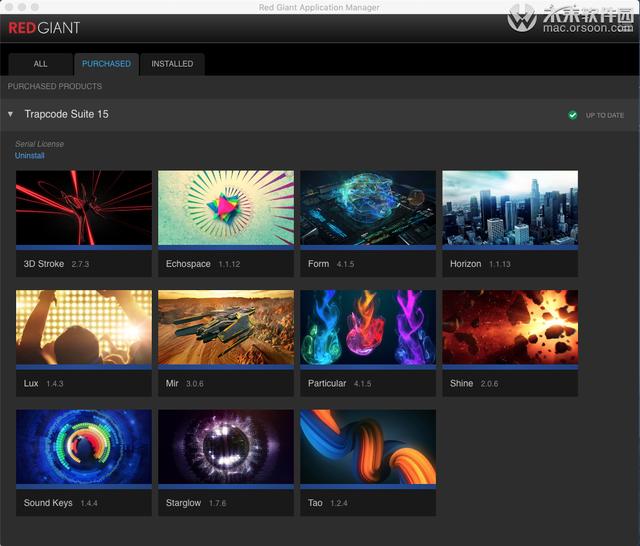
Task: Click version 1.4.4 next to Sound Keys
Action: click(89, 504)
